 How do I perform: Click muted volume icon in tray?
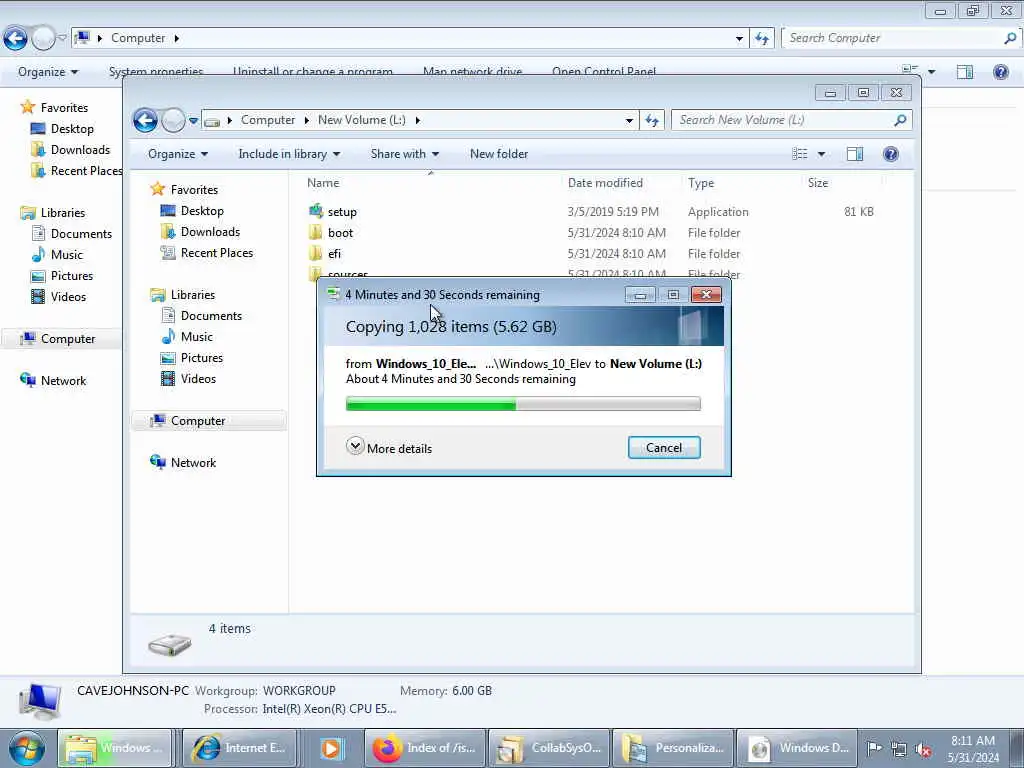coord(923,749)
